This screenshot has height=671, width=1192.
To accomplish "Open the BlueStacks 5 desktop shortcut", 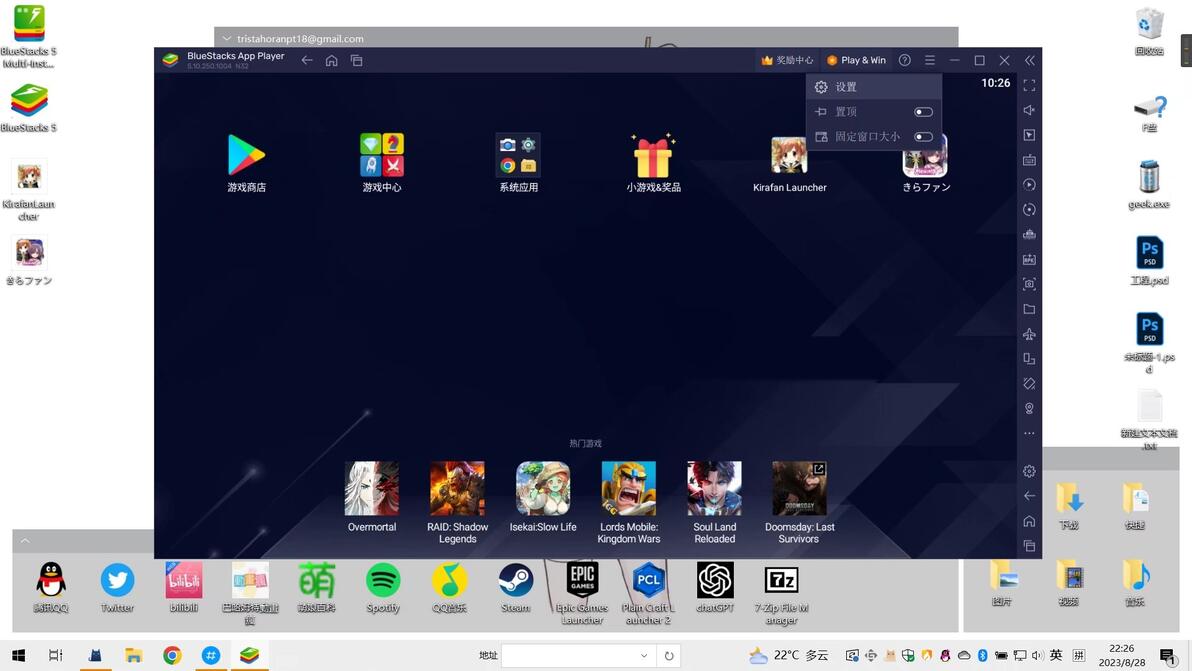I will click(29, 108).
